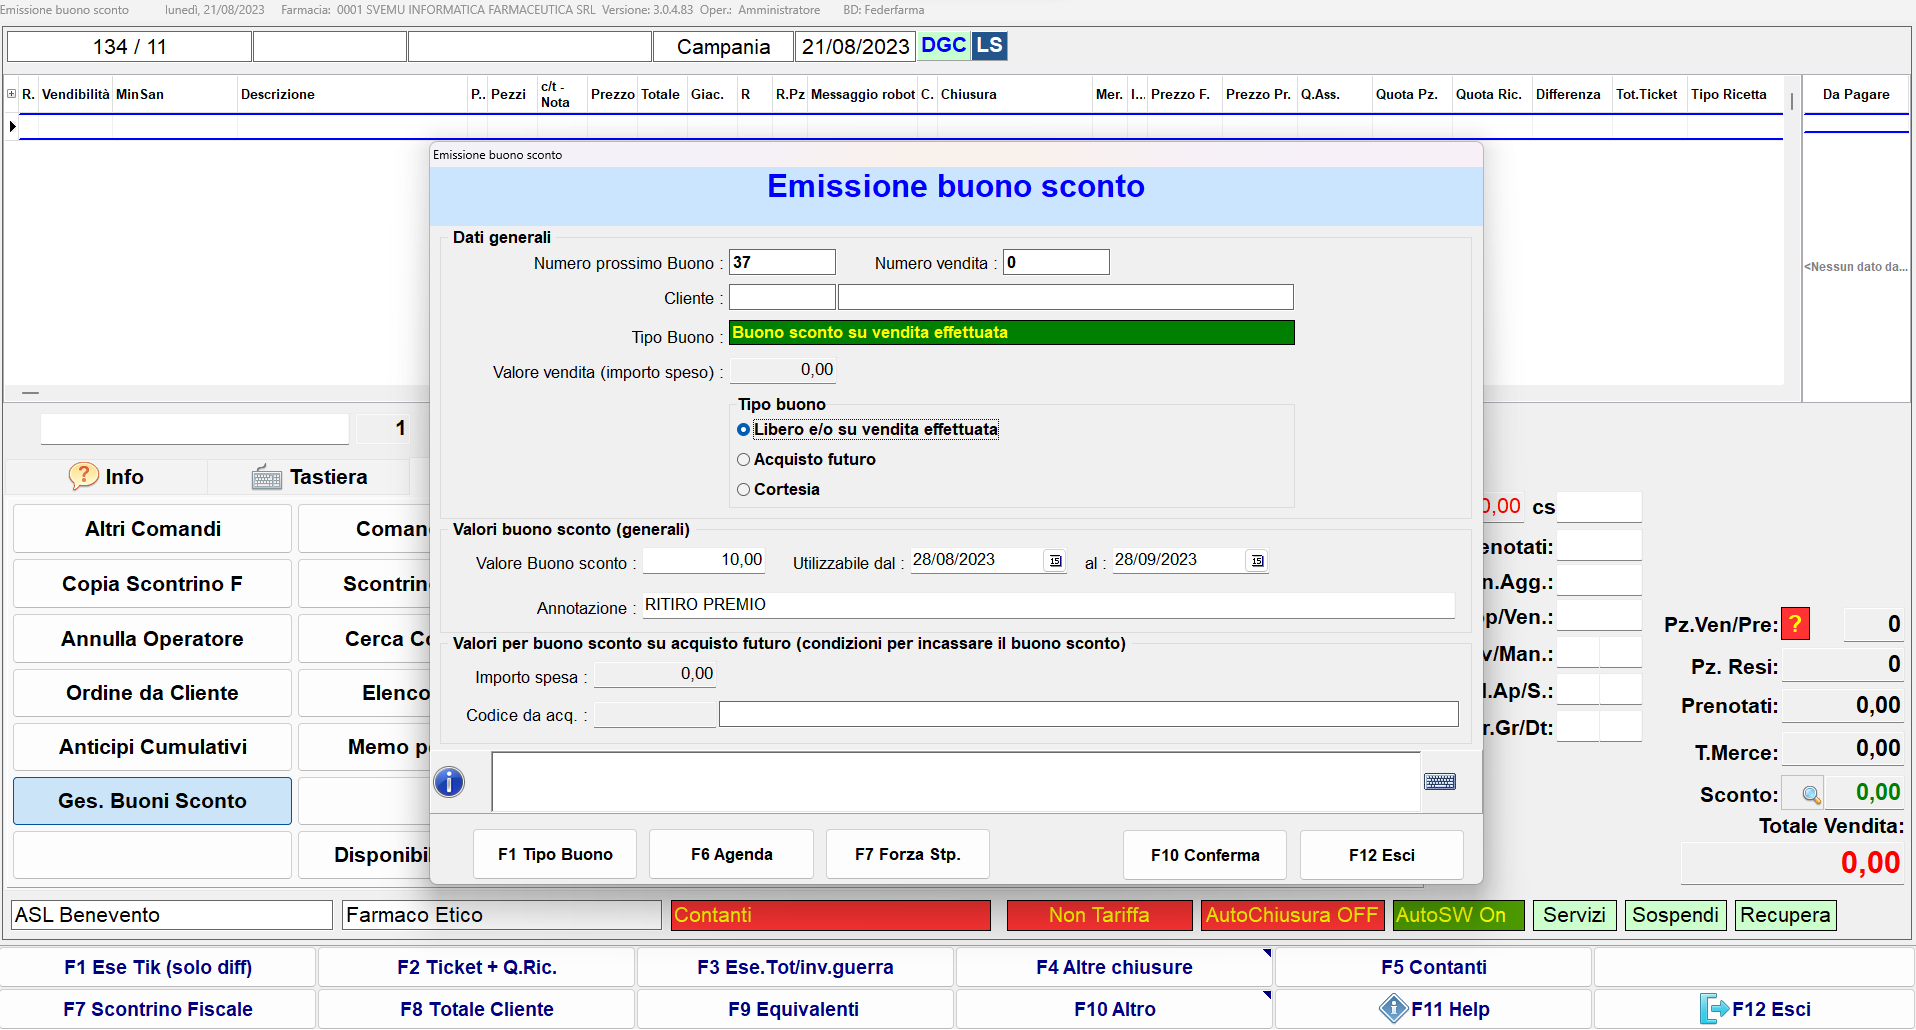The height and width of the screenshot is (1030, 1916).
Task: Click the red question mark next to Pz.Ven/Pre
Action: pyautogui.click(x=1796, y=625)
